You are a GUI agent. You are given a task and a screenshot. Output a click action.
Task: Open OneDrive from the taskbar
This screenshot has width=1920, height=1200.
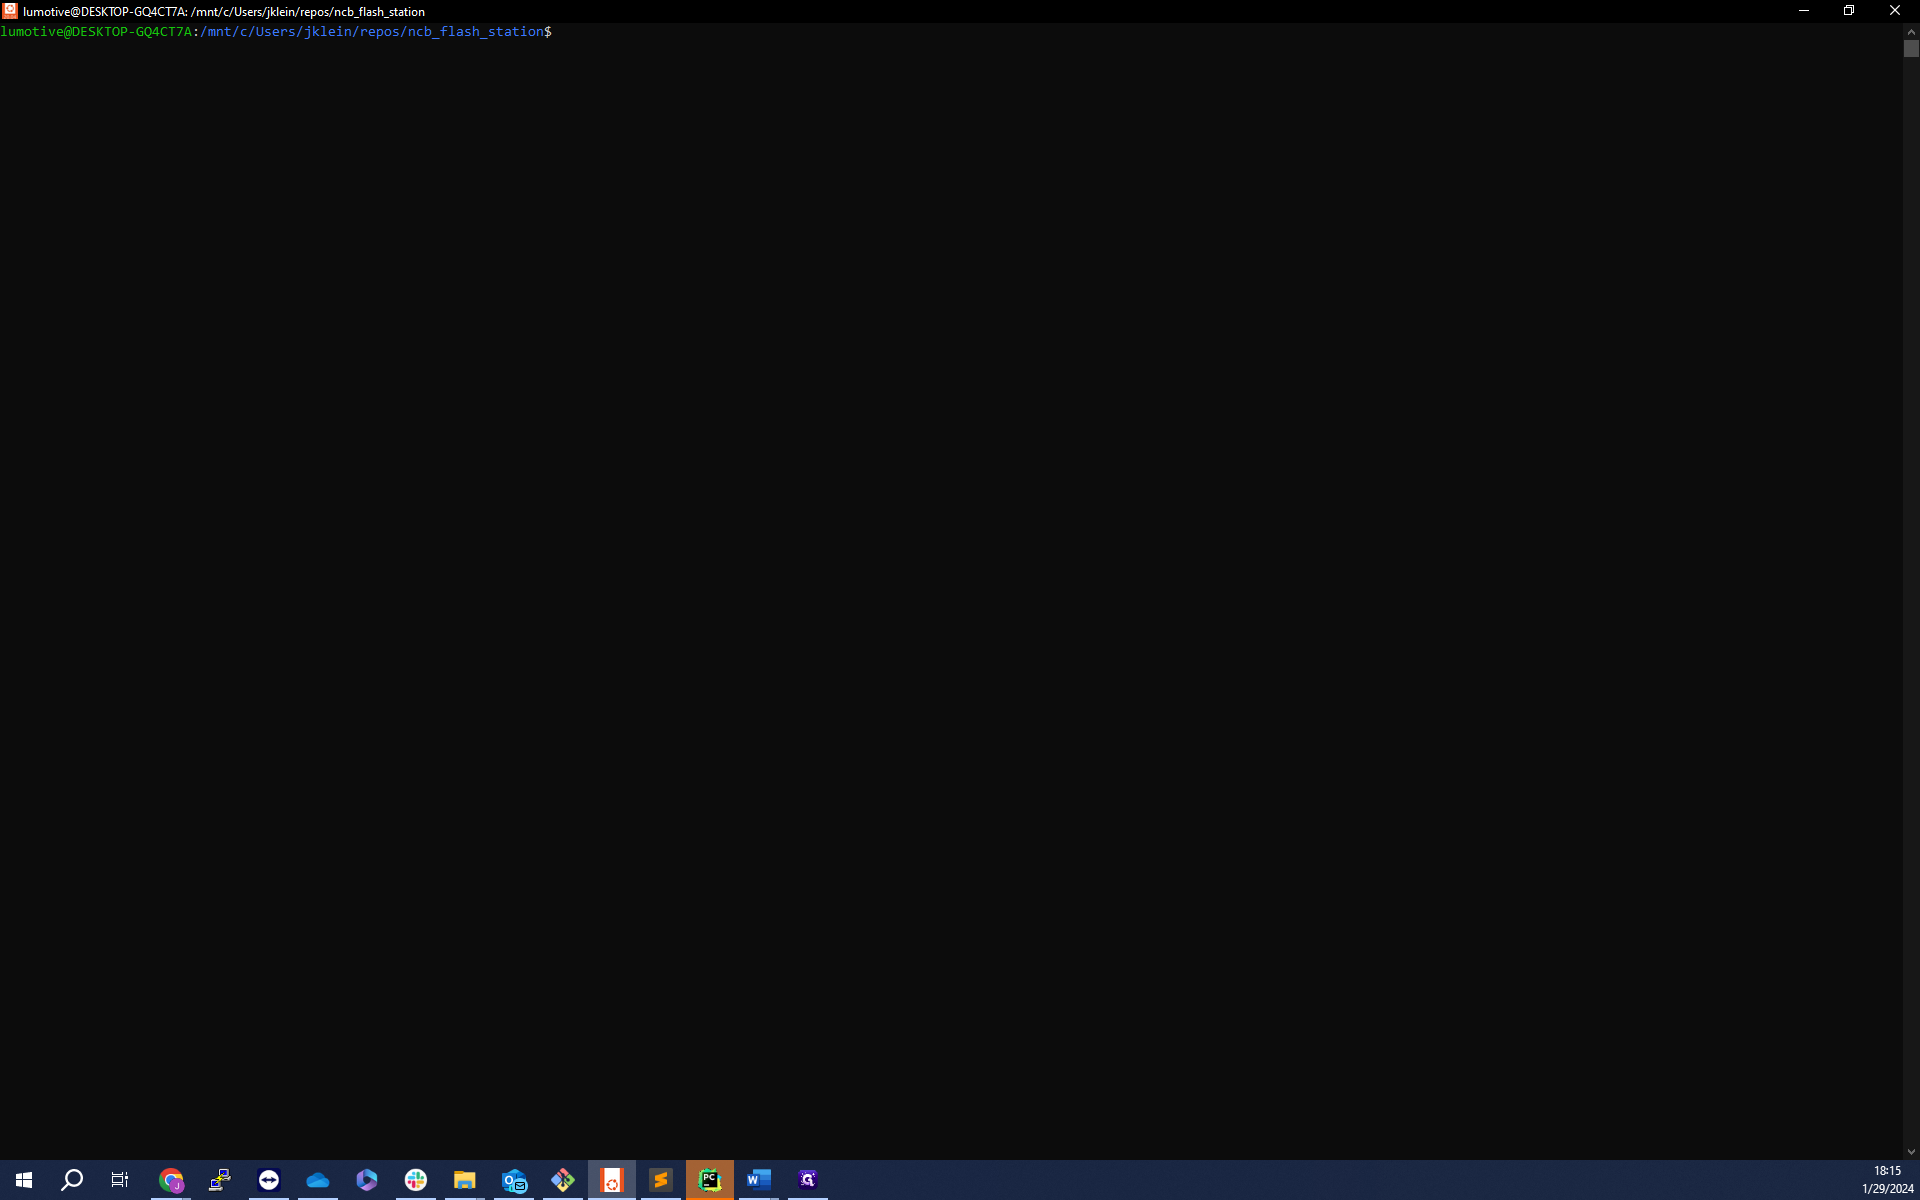coord(318,1180)
